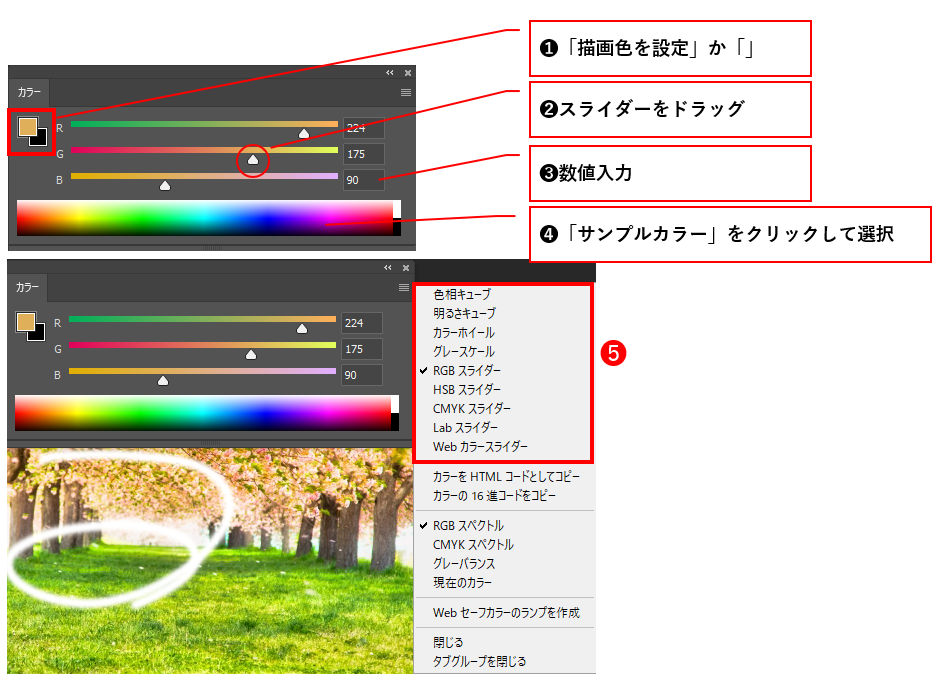Viewport: 935px width, 678px height.
Task: Collapse the lower Color panel with the double-arrow icon
Action: tap(389, 268)
